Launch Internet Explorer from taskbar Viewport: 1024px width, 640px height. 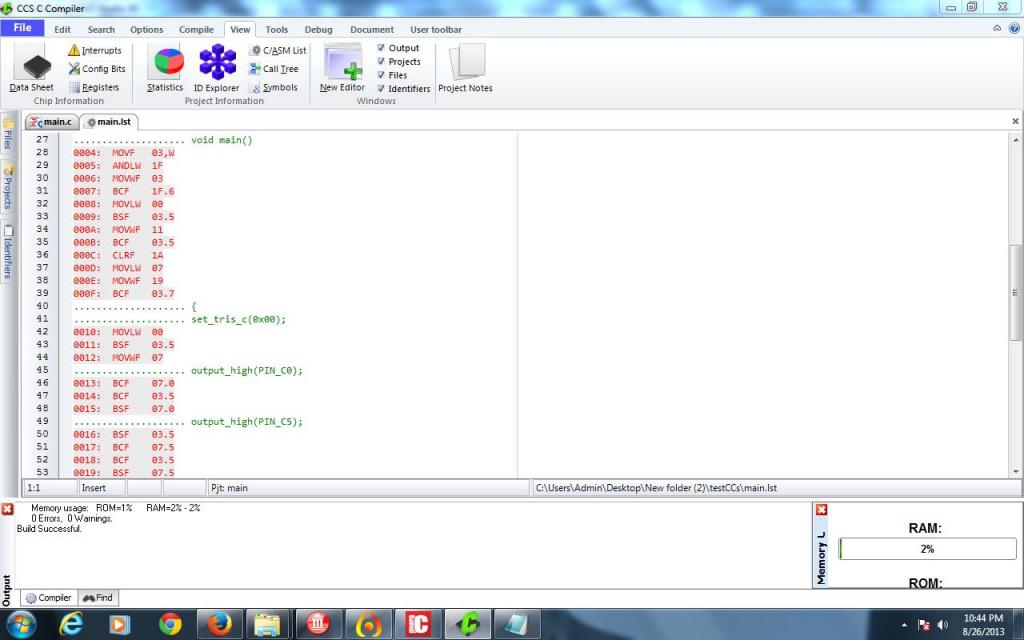click(x=70, y=624)
